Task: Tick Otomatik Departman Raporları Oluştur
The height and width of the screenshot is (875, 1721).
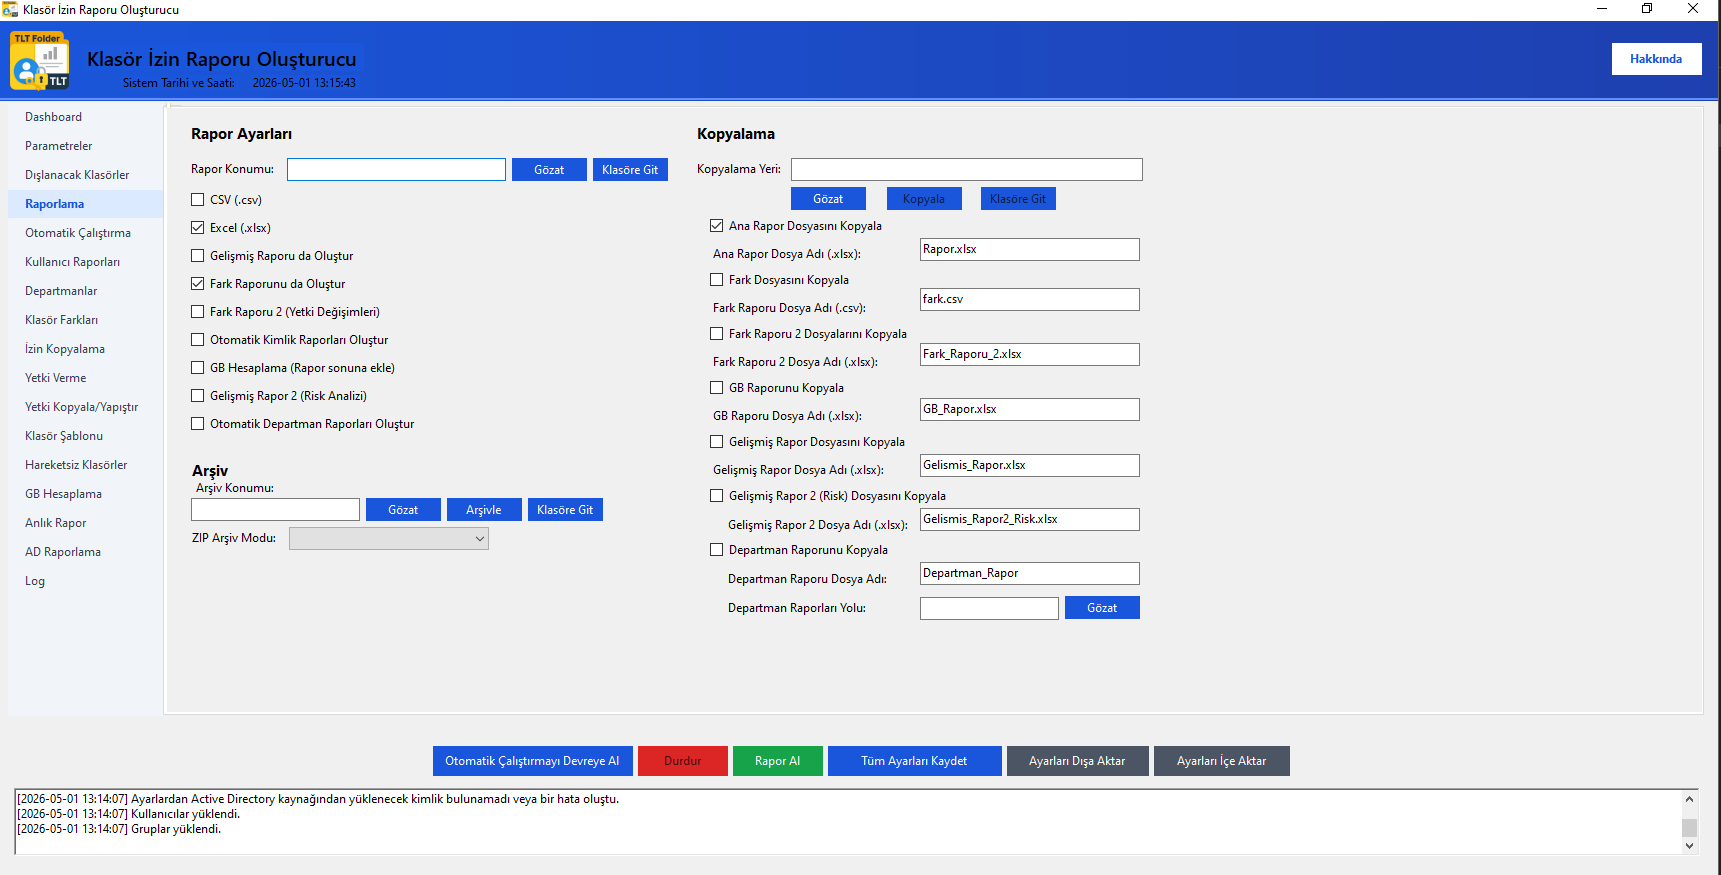Action: click(x=198, y=424)
